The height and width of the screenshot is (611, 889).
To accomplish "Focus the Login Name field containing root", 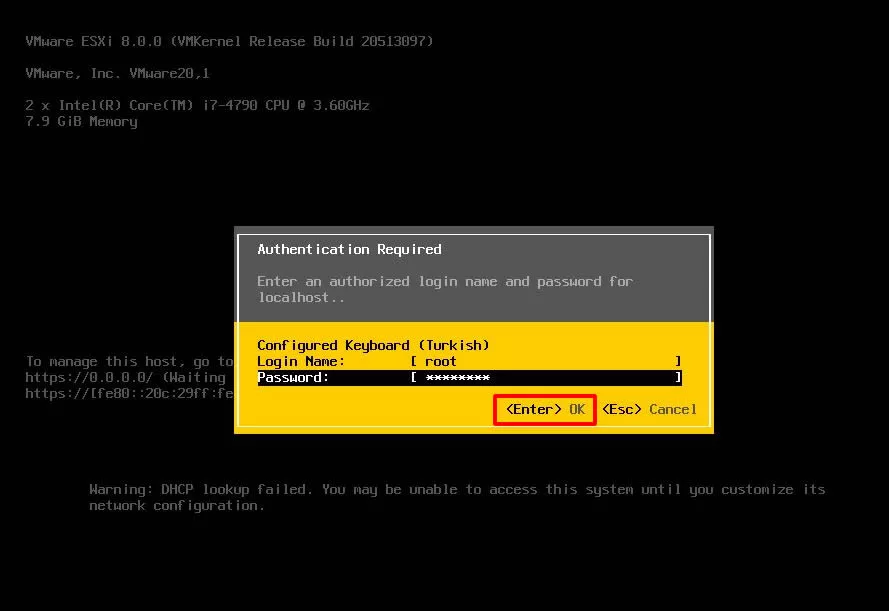I will (x=545, y=361).
